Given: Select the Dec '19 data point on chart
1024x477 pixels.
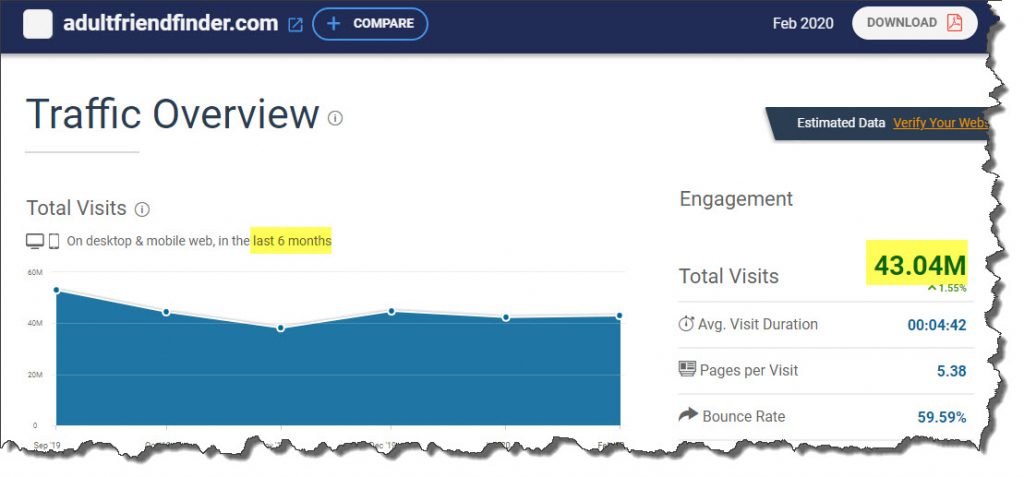Looking at the screenshot, I should (x=392, y=311).
